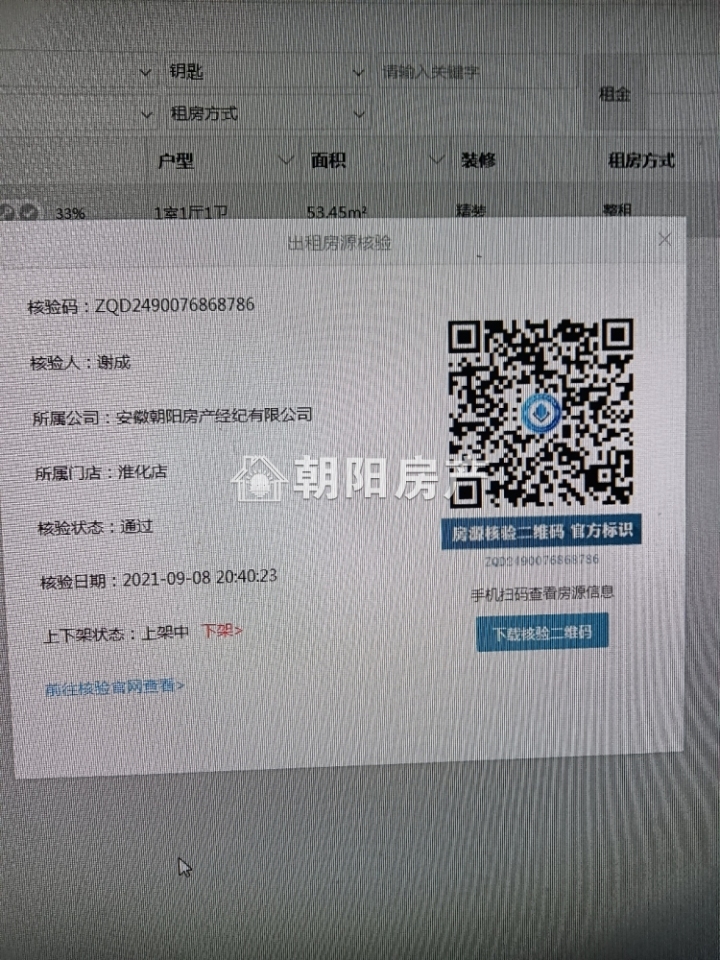Click the 房源核验二维码 官方标识 banner
The image size is (720, 960).
541,531
